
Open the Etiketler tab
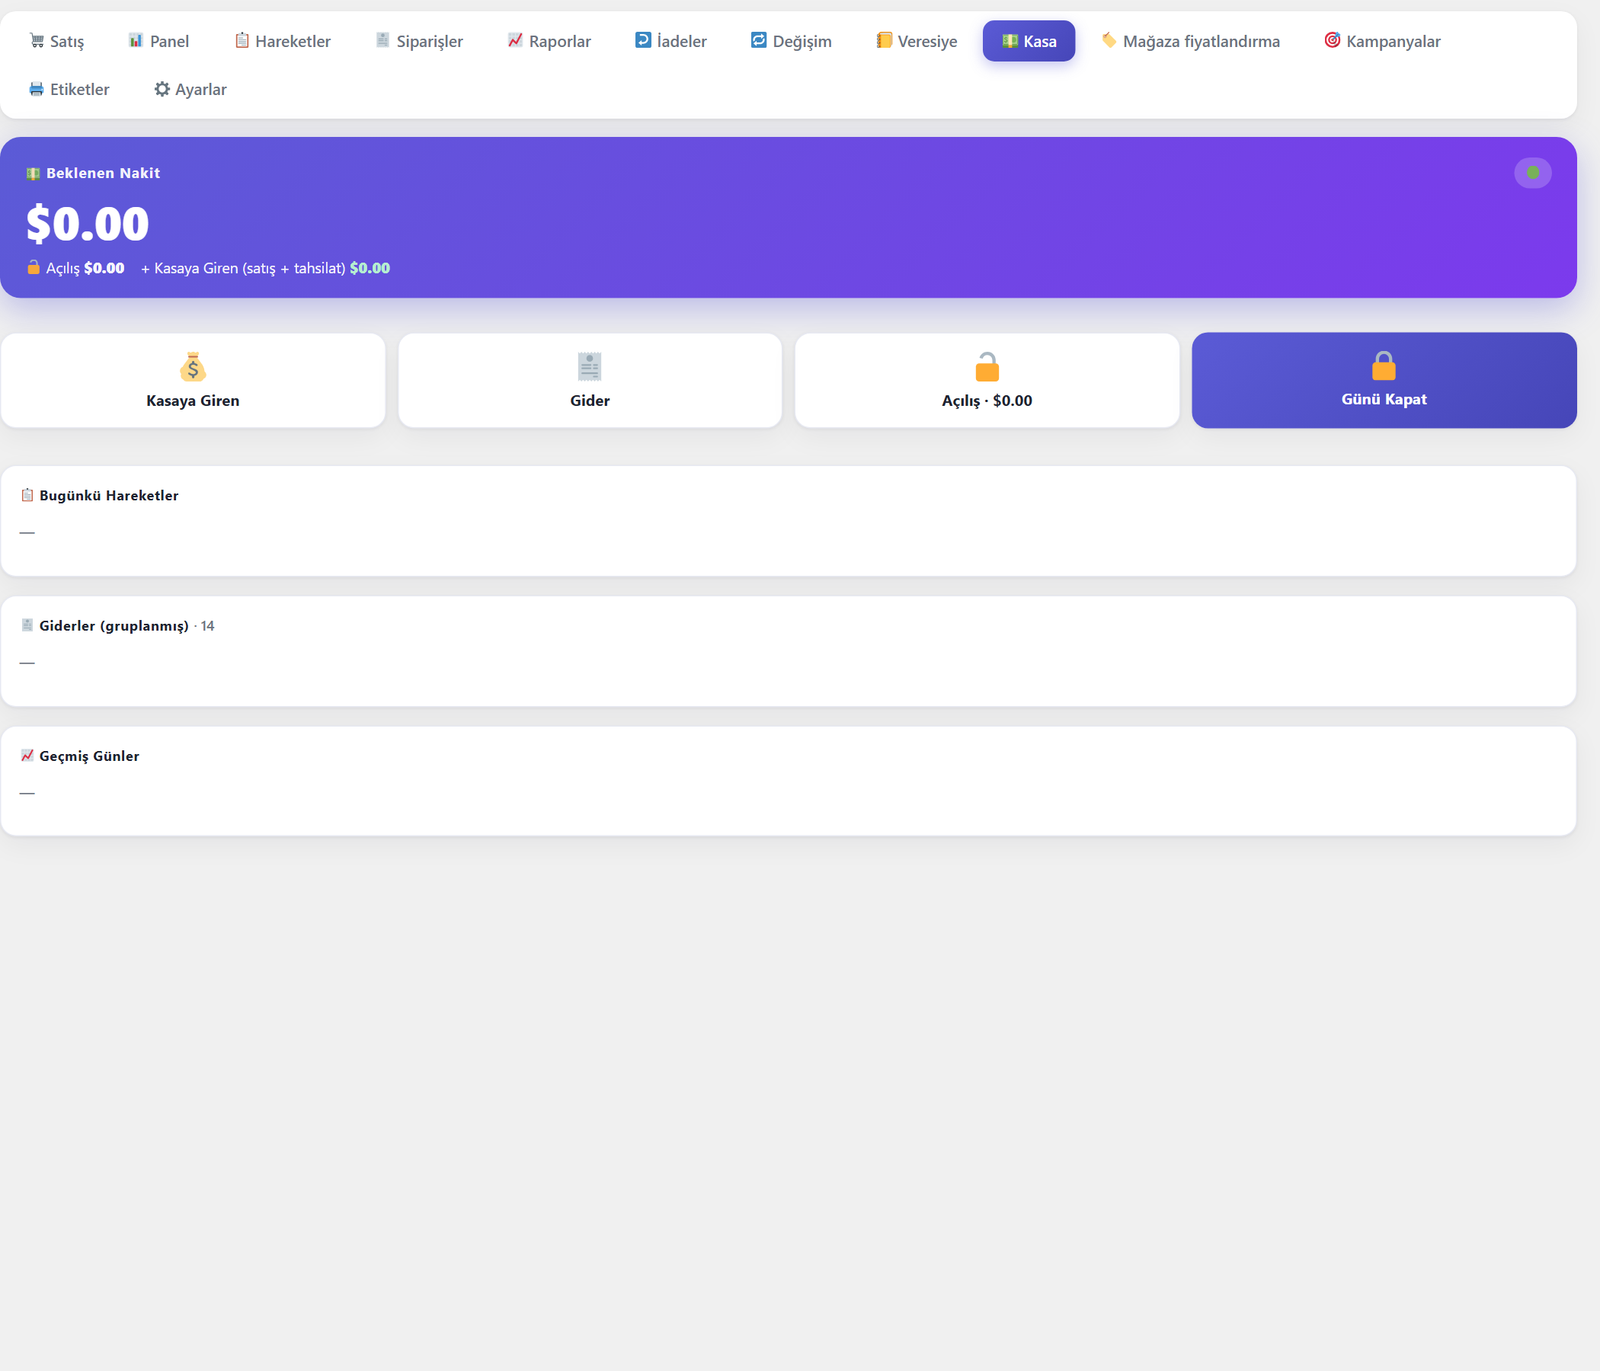pos(69,89)
